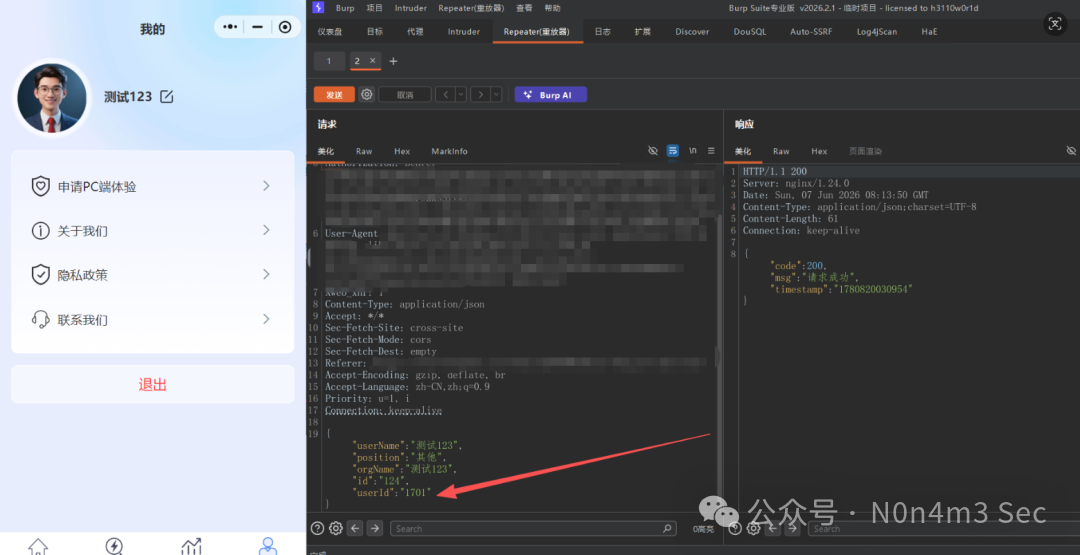Switch to the 代理 tab

click(x=415, y=32)
